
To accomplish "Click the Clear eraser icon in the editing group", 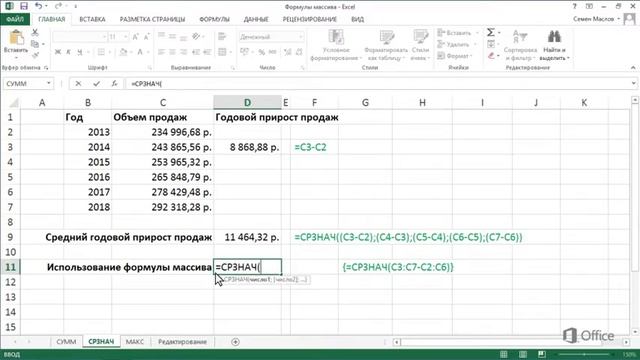I will point(491,56).
